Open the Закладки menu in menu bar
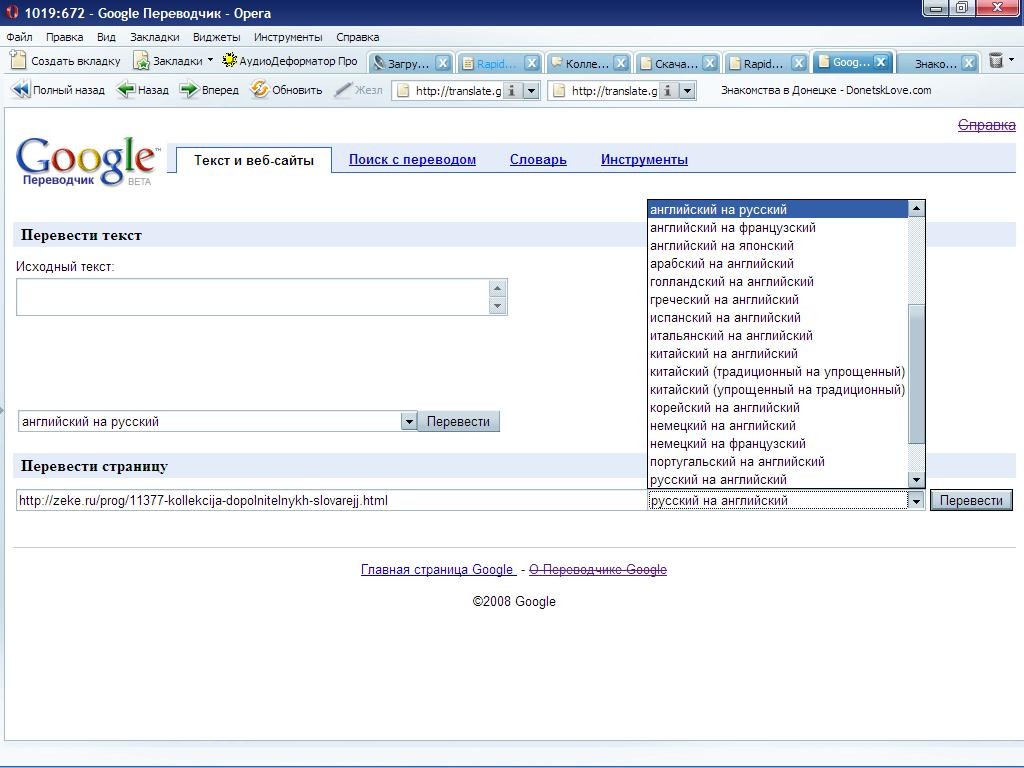The width and height of the screenshot is (1024, 768). click(x=154, y=37)
